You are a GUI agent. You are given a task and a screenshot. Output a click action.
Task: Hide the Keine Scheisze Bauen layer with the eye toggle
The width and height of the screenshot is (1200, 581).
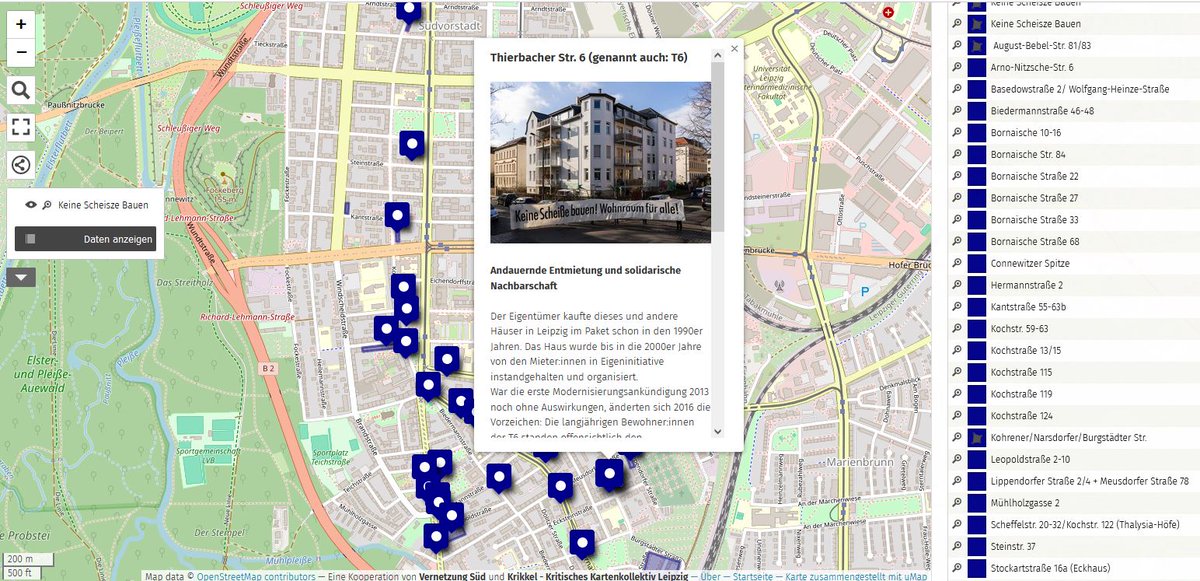(x=33, y=204)
